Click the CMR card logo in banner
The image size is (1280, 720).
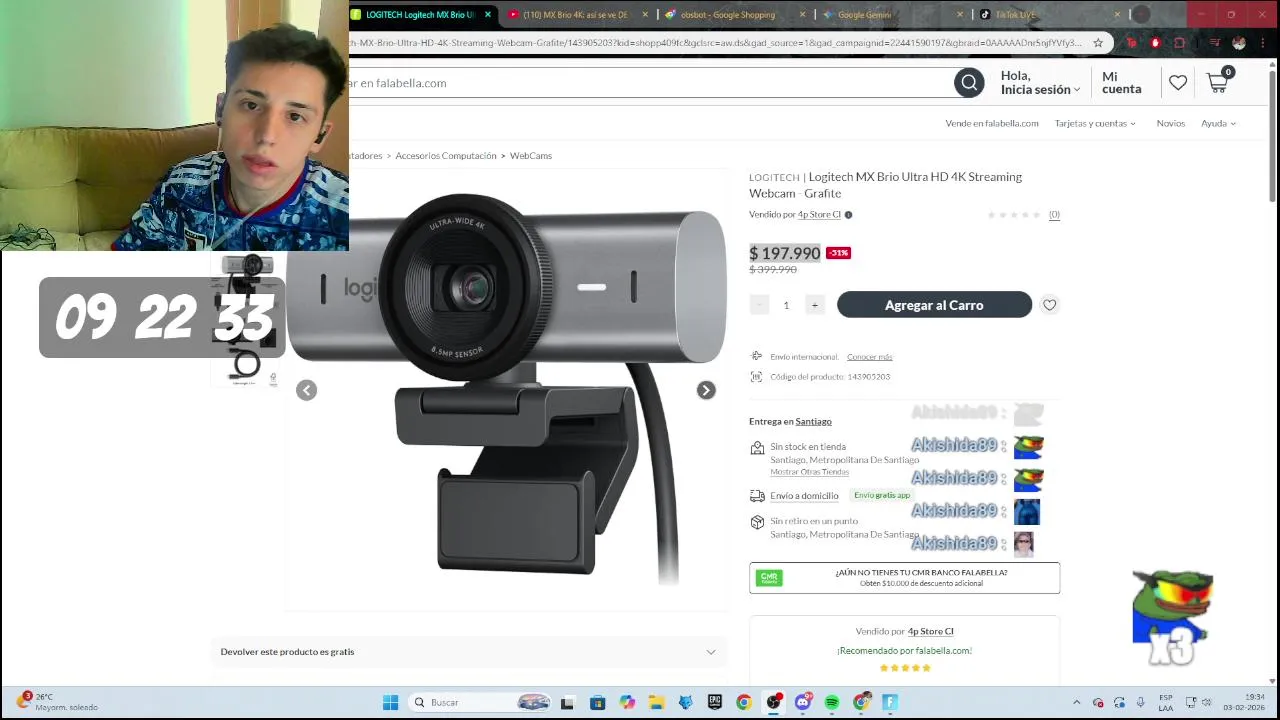[x=769, y=578]
